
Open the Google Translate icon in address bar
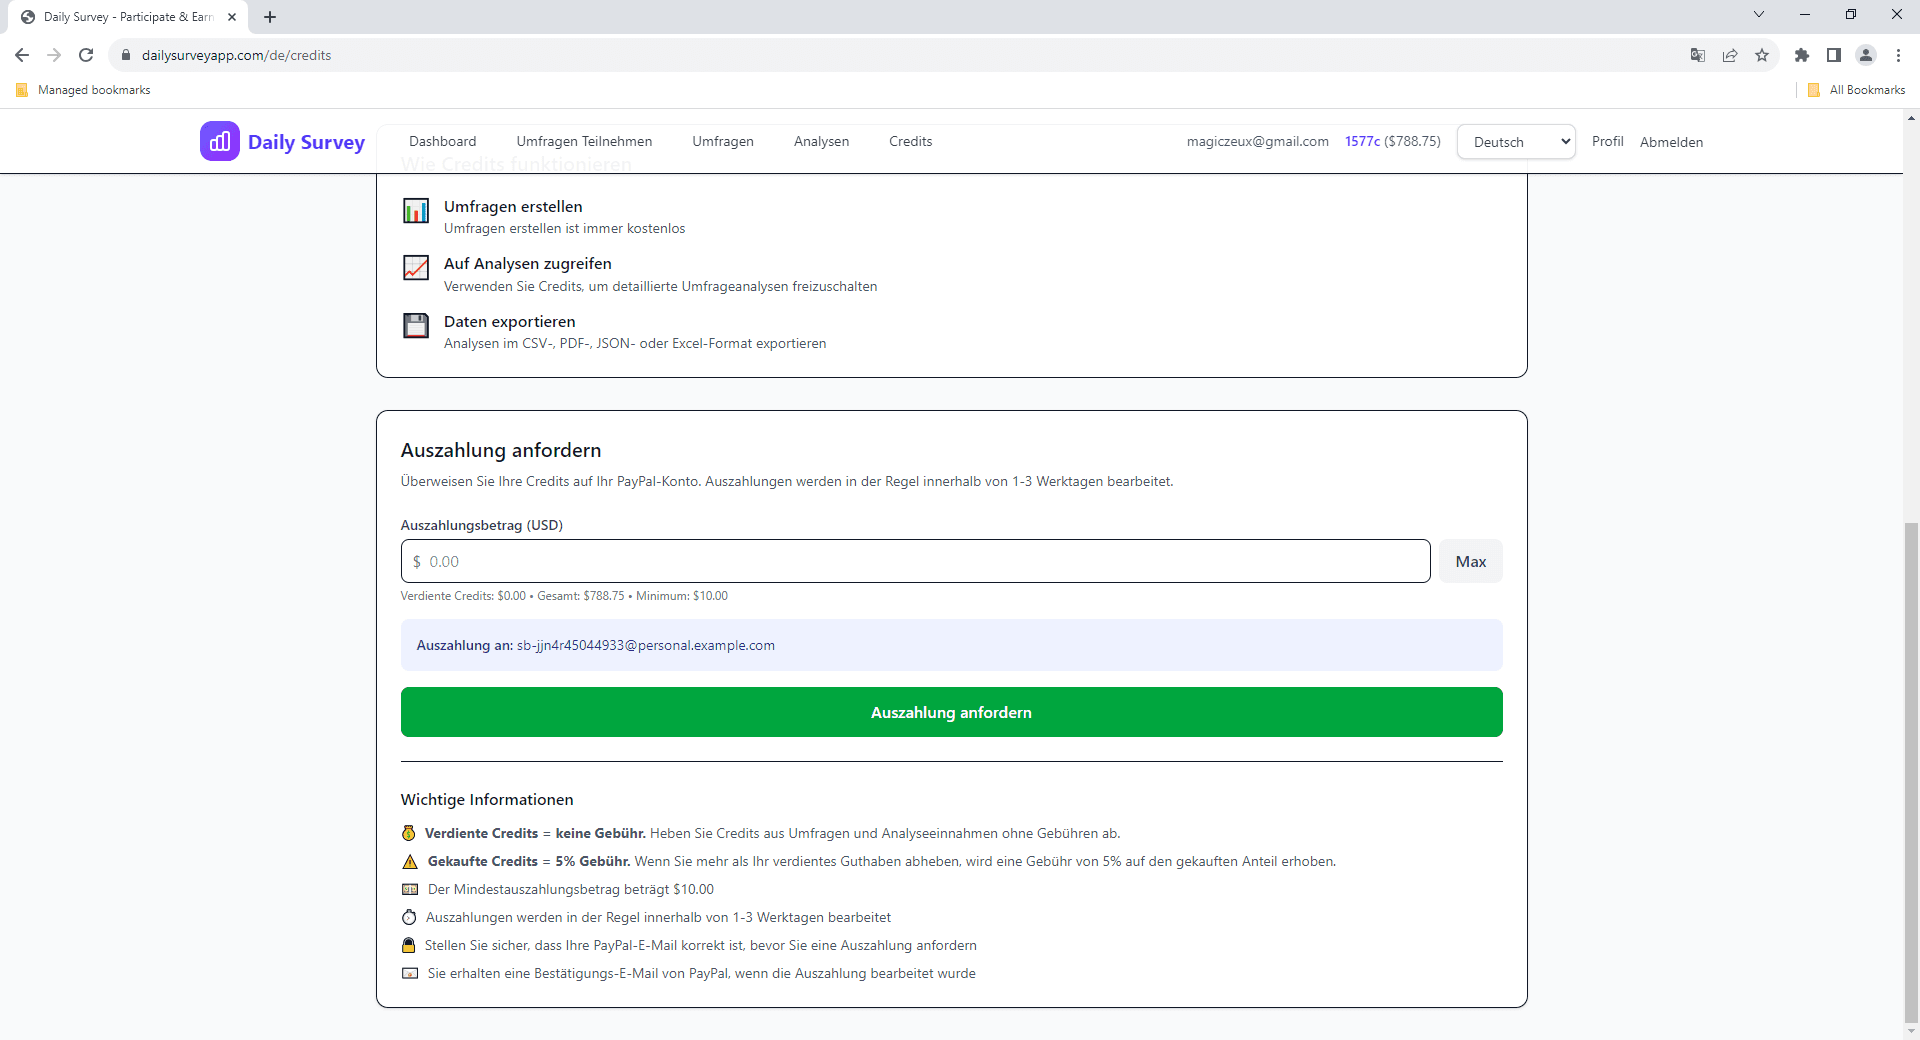(1697, 55)
